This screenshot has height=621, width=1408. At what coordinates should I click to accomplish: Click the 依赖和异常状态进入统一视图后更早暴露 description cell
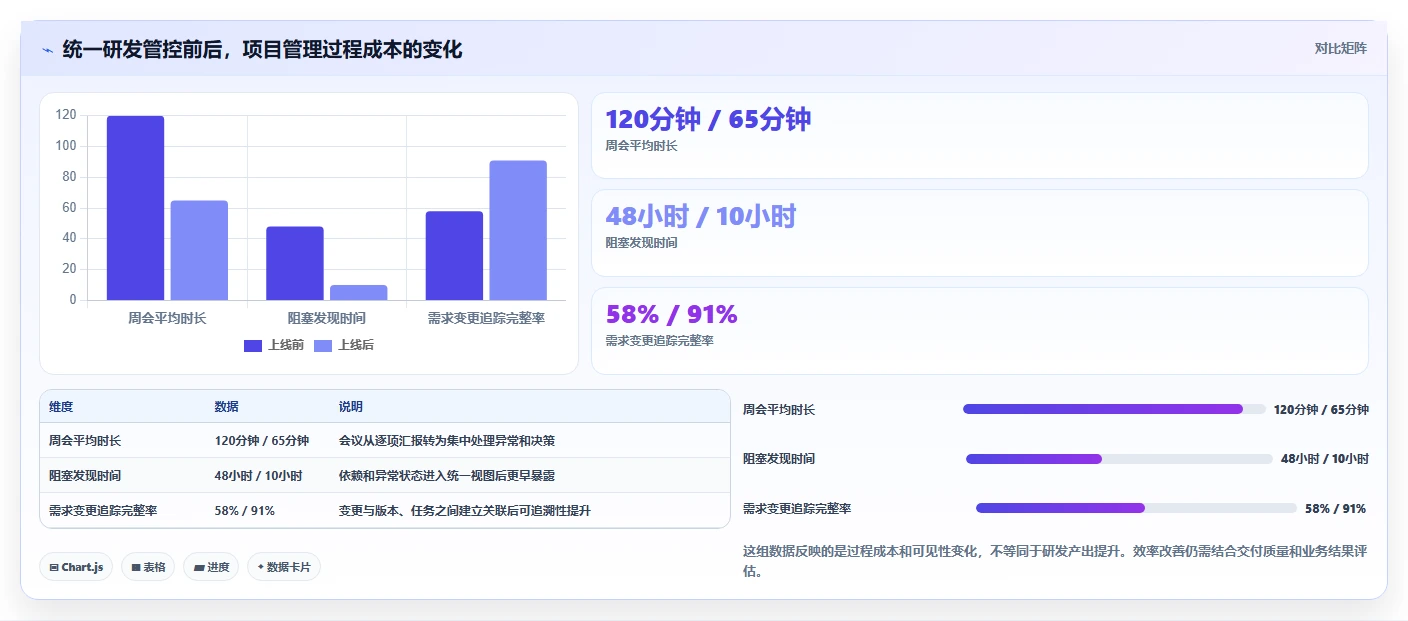[447, 475]
